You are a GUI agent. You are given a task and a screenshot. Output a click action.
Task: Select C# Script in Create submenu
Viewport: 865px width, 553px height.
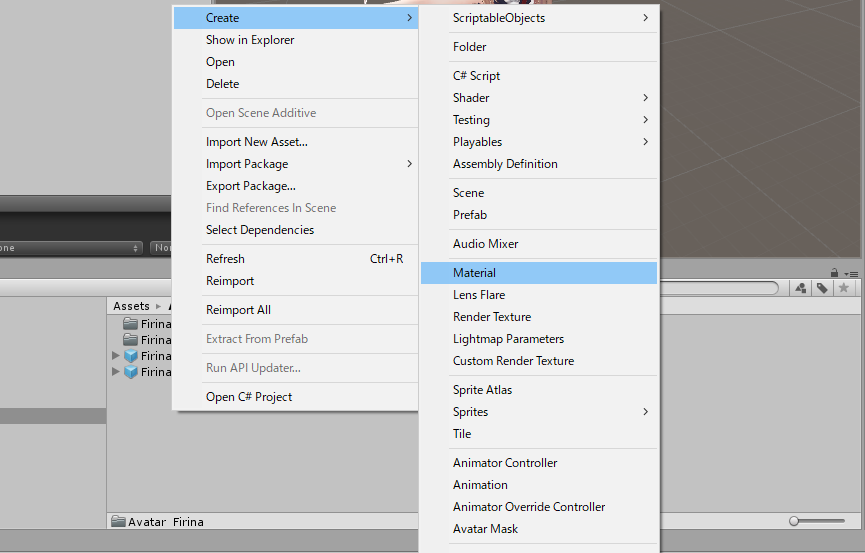(476, 76)
